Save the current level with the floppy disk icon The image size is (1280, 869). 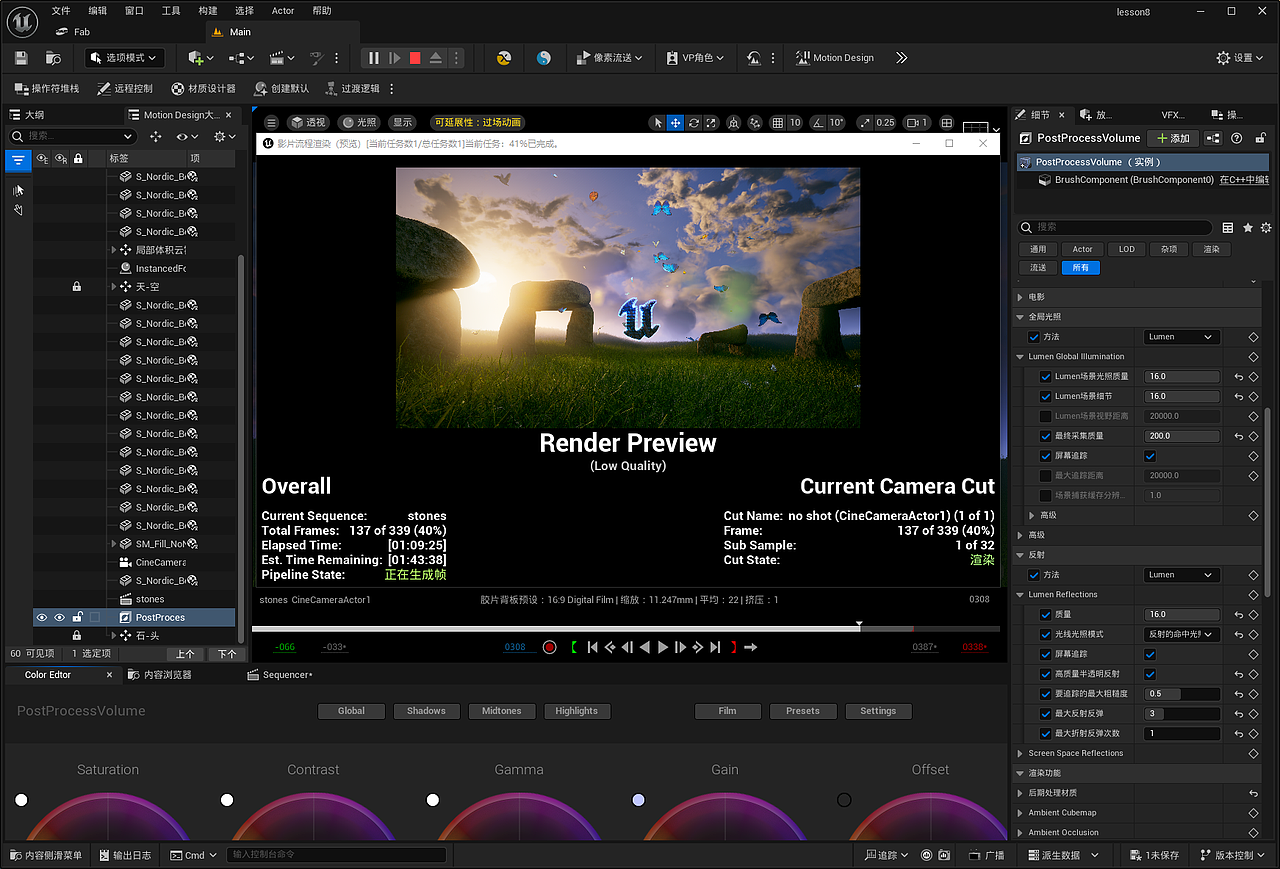[21, 58]
